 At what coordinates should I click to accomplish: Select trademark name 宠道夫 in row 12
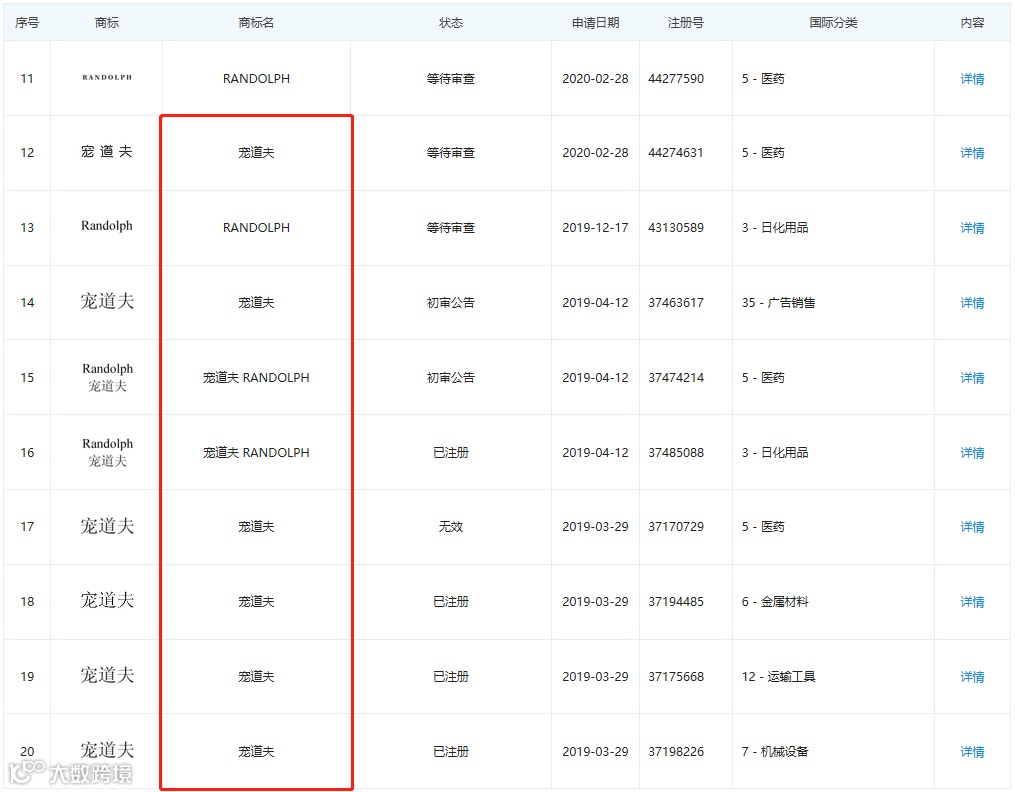point(256,153)
